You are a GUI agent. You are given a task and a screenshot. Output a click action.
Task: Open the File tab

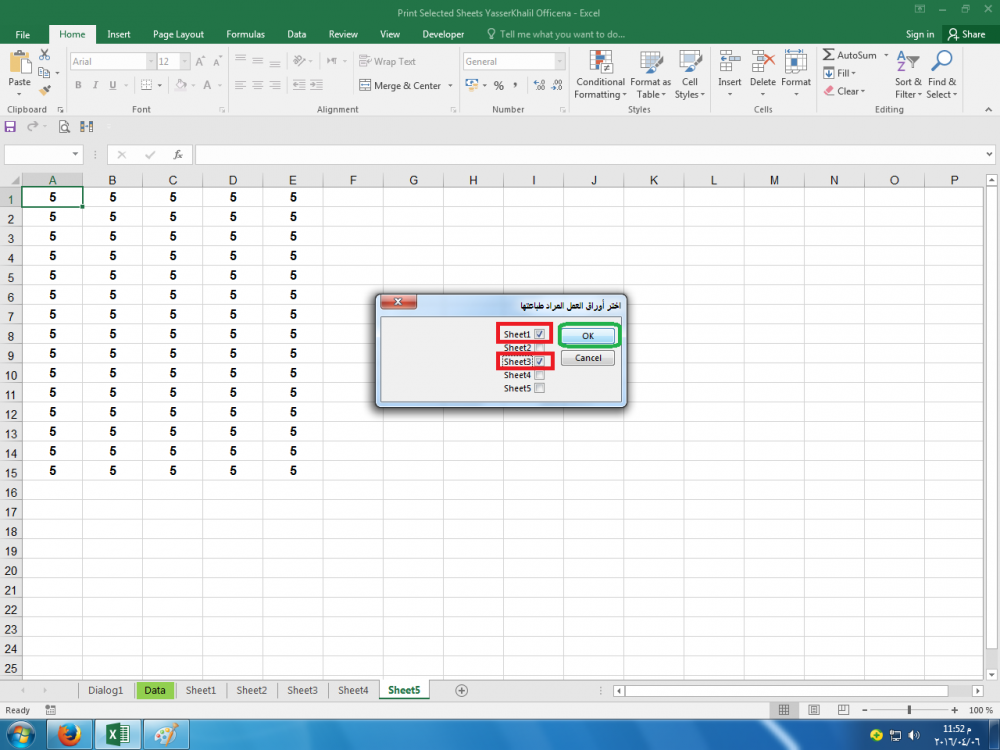(22, 34)
